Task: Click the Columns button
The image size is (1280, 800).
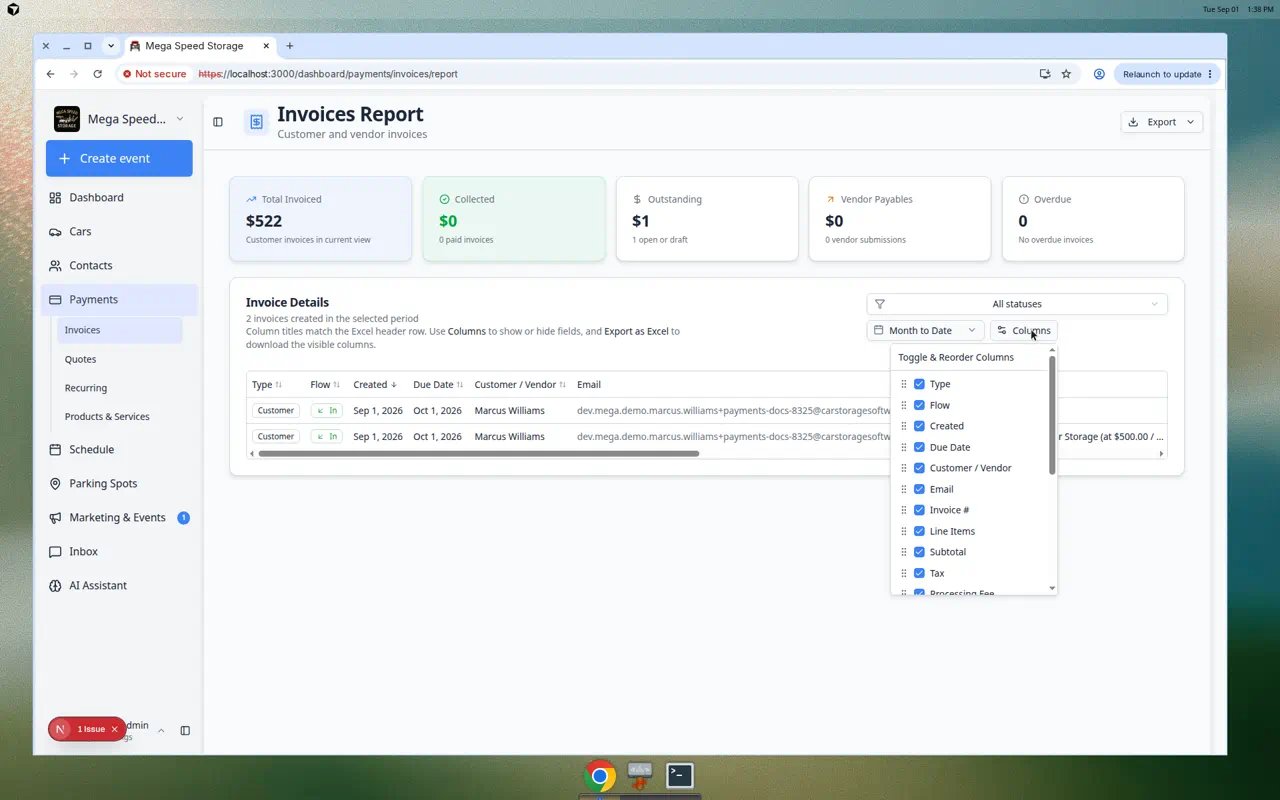Action: pos(1023,331)
